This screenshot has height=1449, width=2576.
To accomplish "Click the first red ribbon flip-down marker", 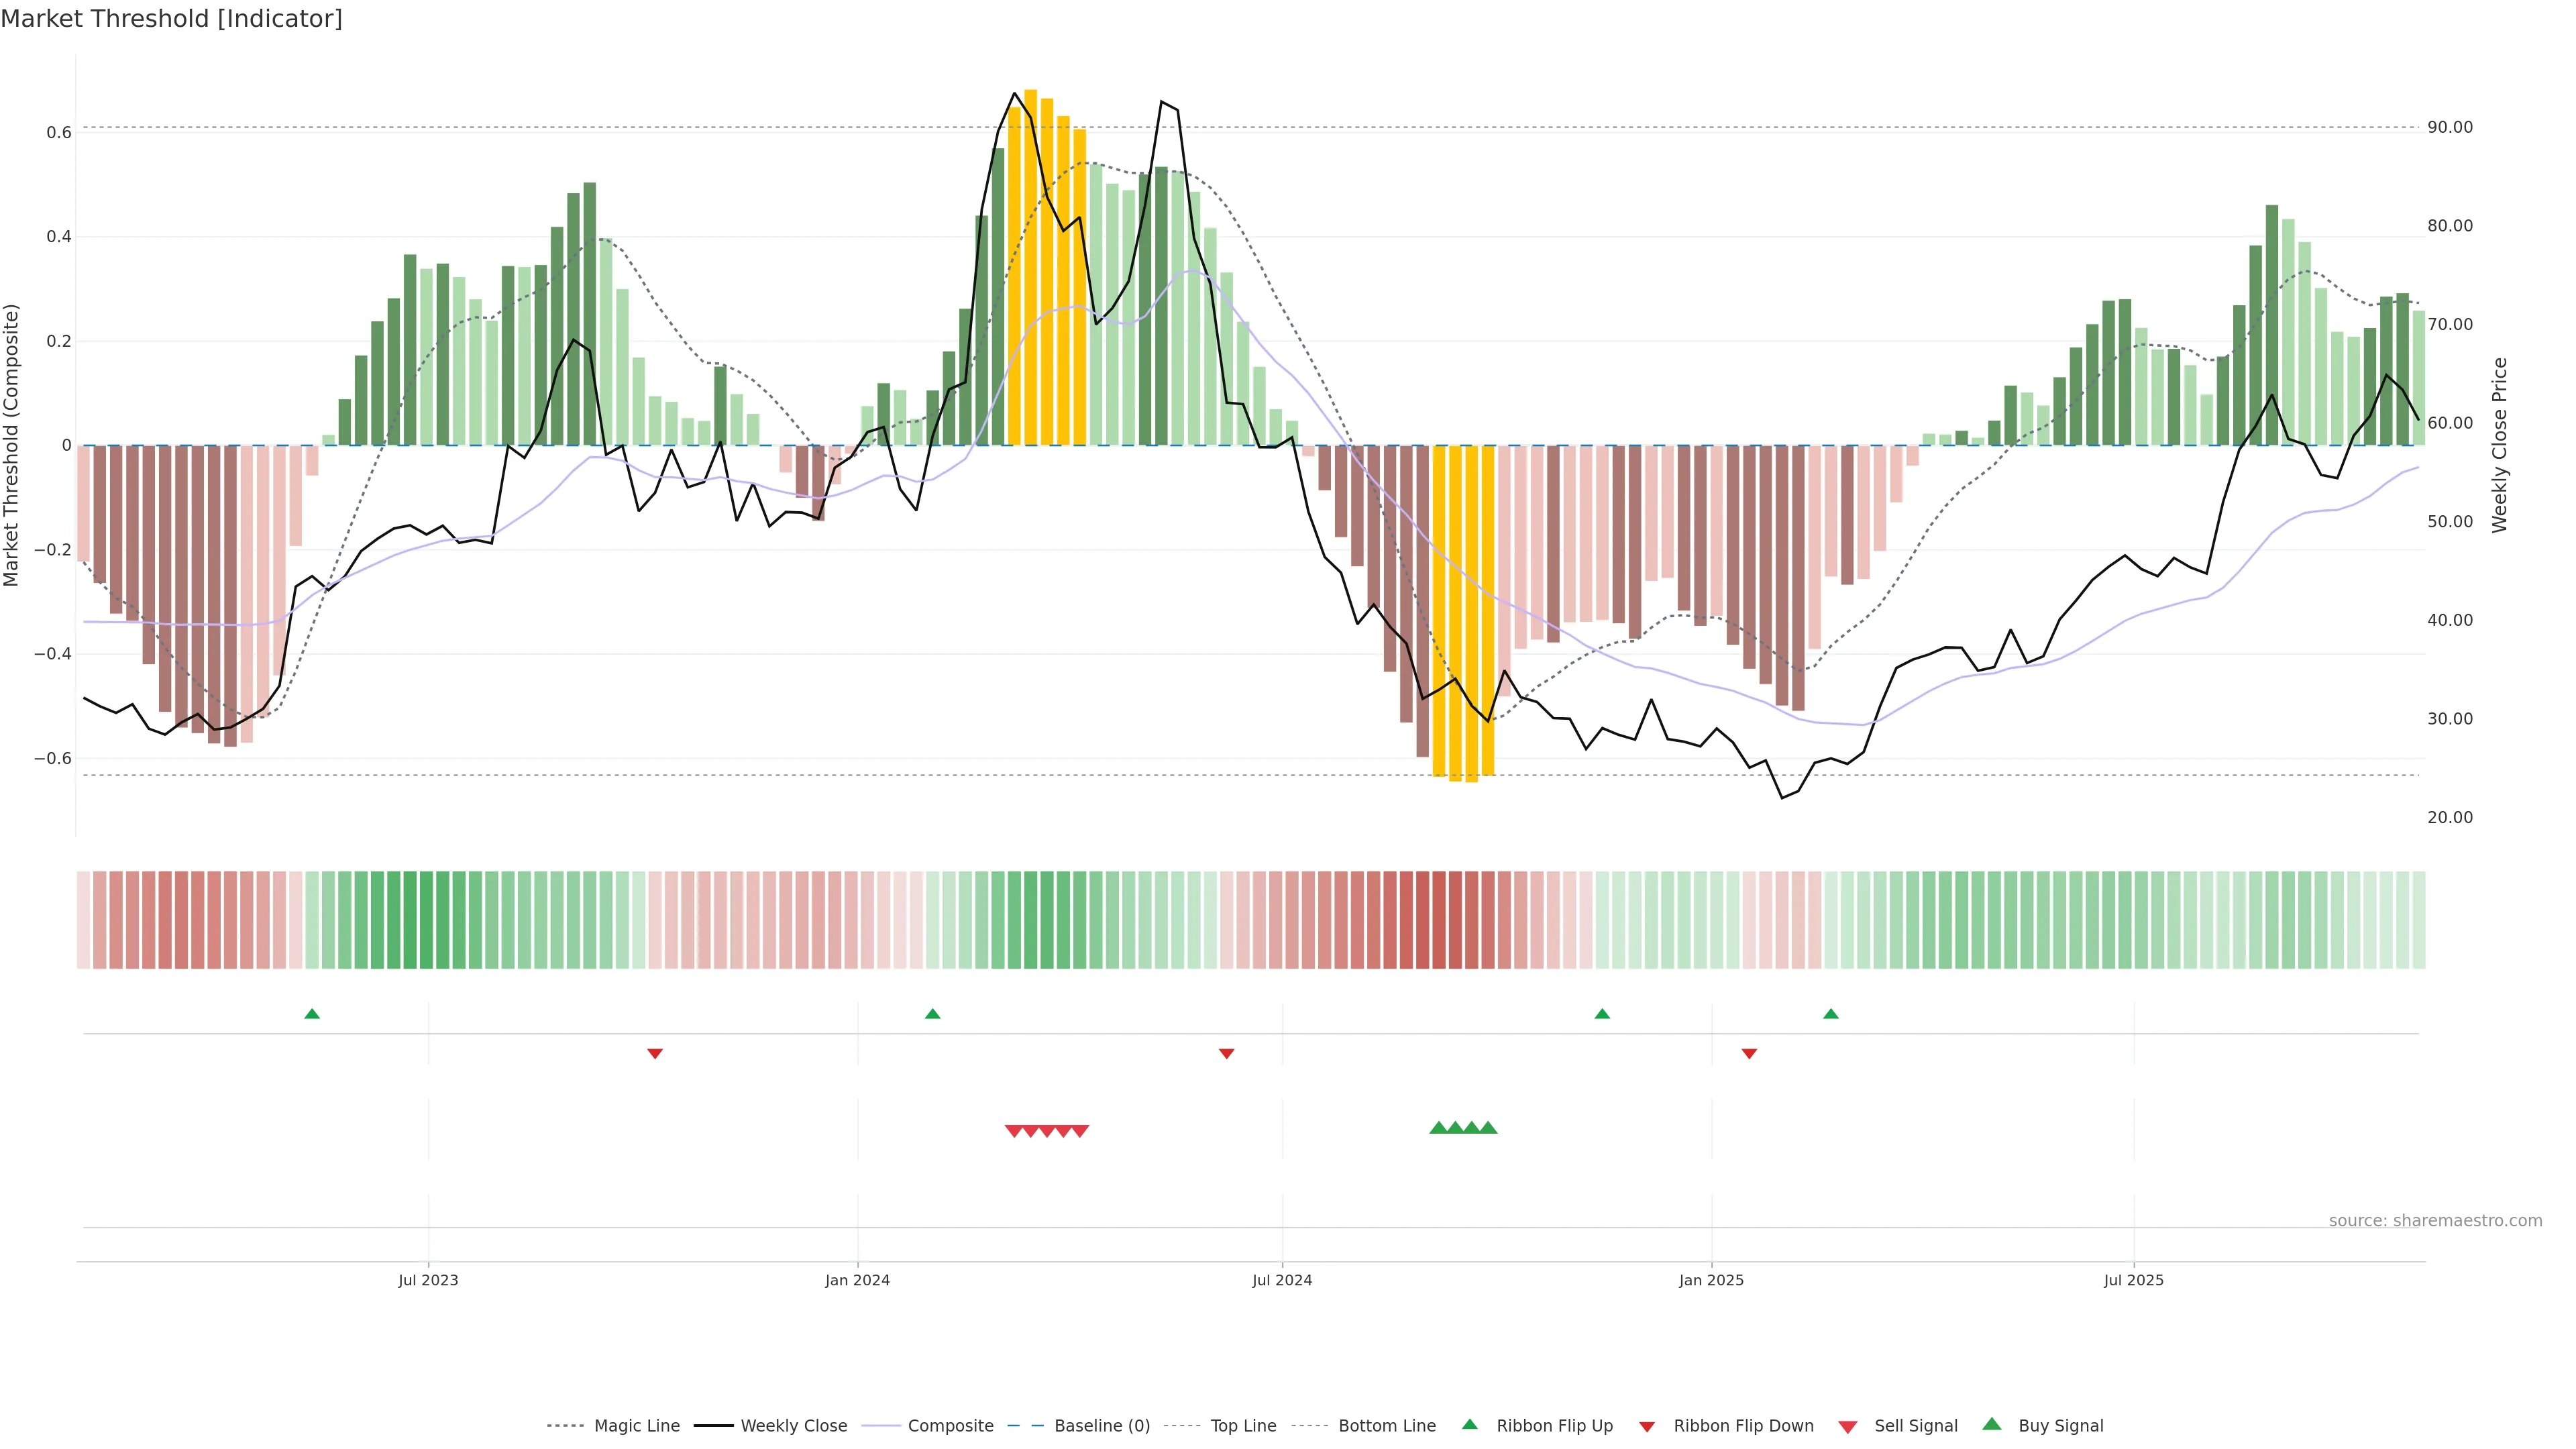I will coord(655,1053).
